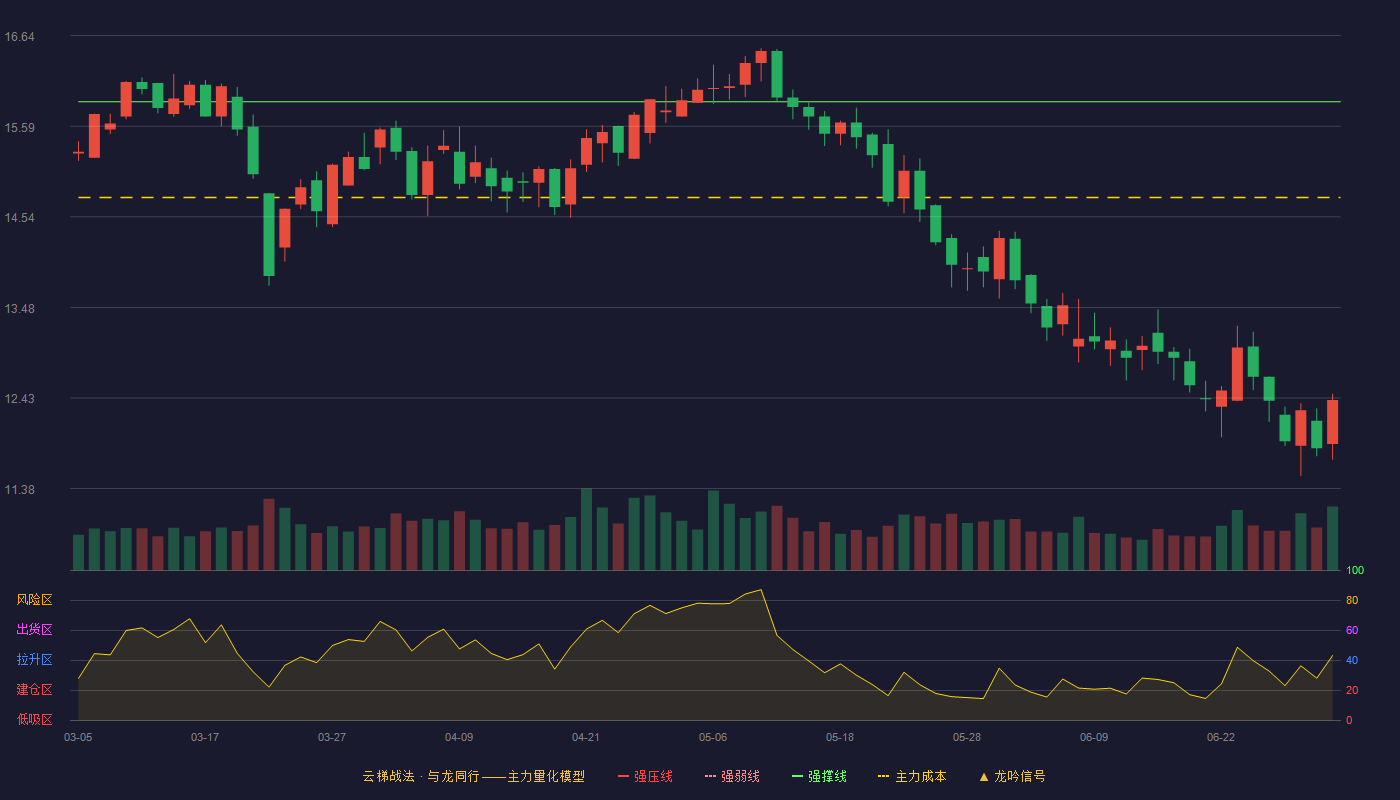Screen dimensions: 1400x800
Task: Click the 03-17 date label
Action: tap(205, 737)
